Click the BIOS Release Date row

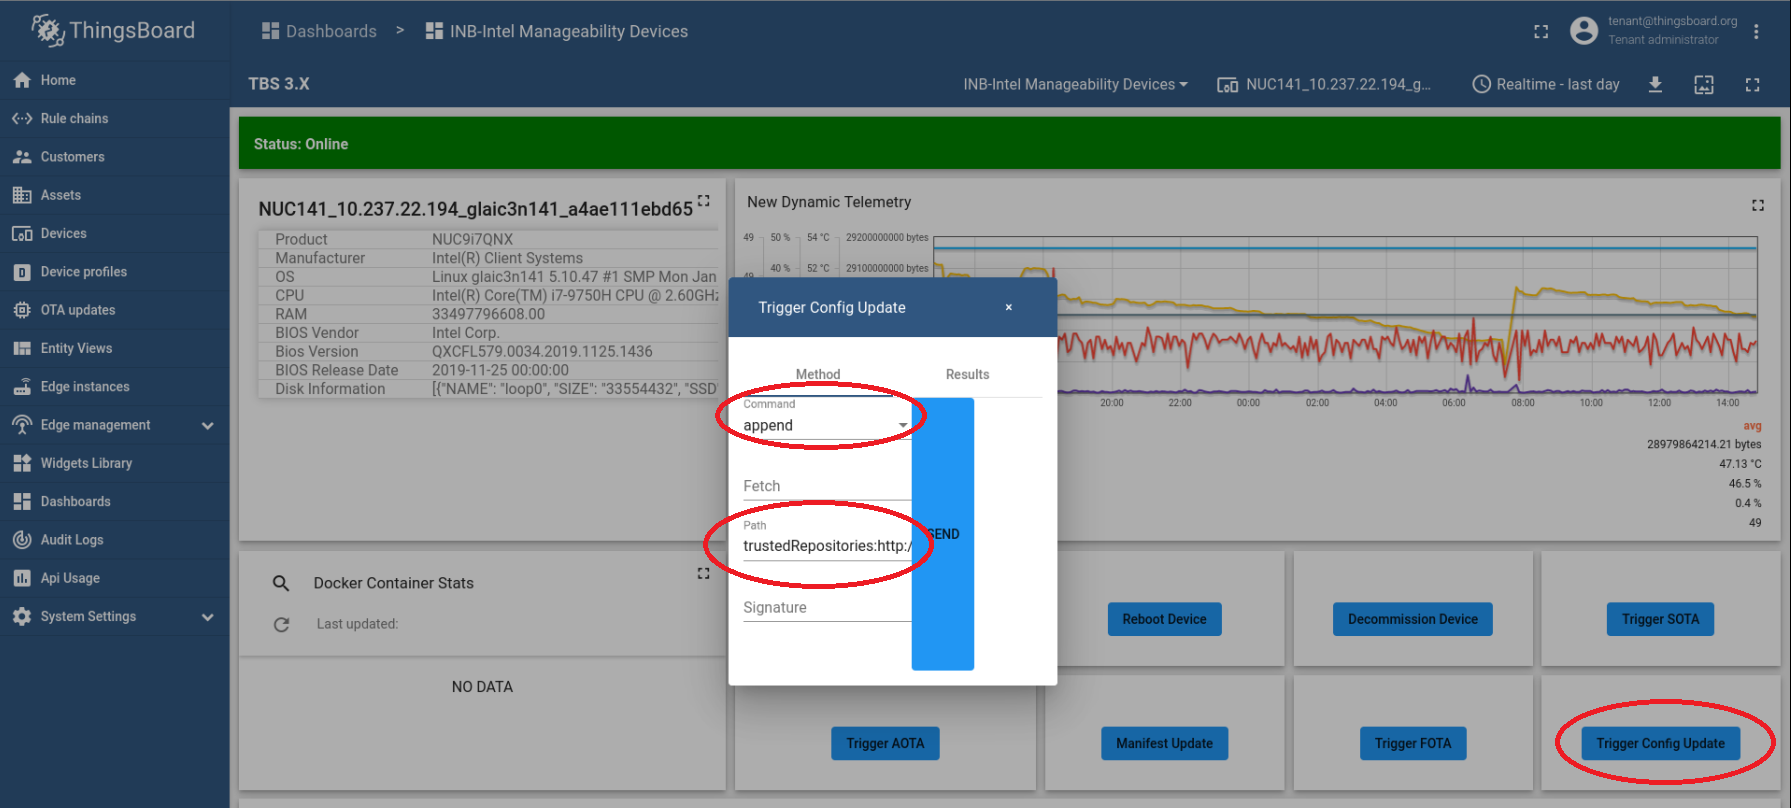488,370
